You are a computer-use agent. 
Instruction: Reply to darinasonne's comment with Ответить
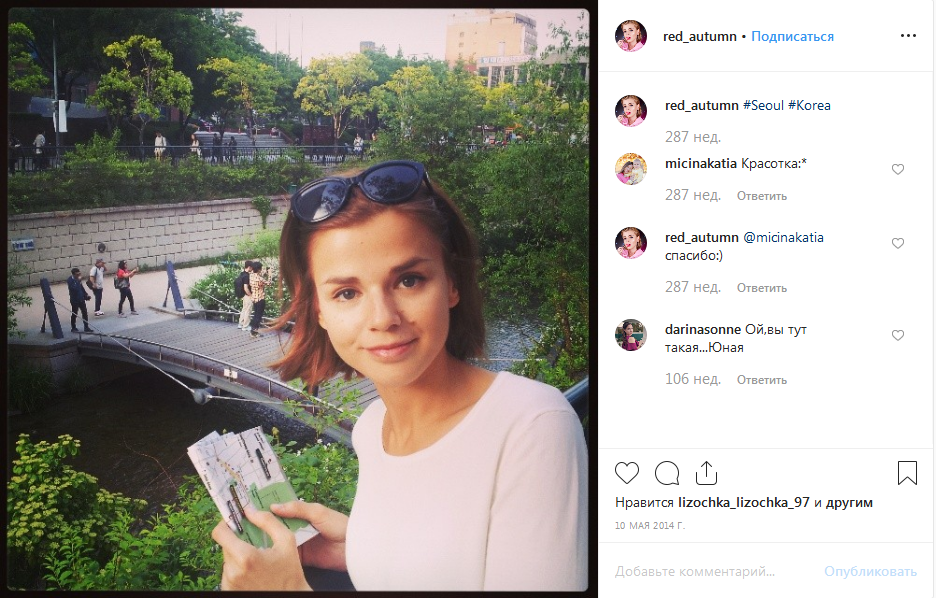click(762, 380)
